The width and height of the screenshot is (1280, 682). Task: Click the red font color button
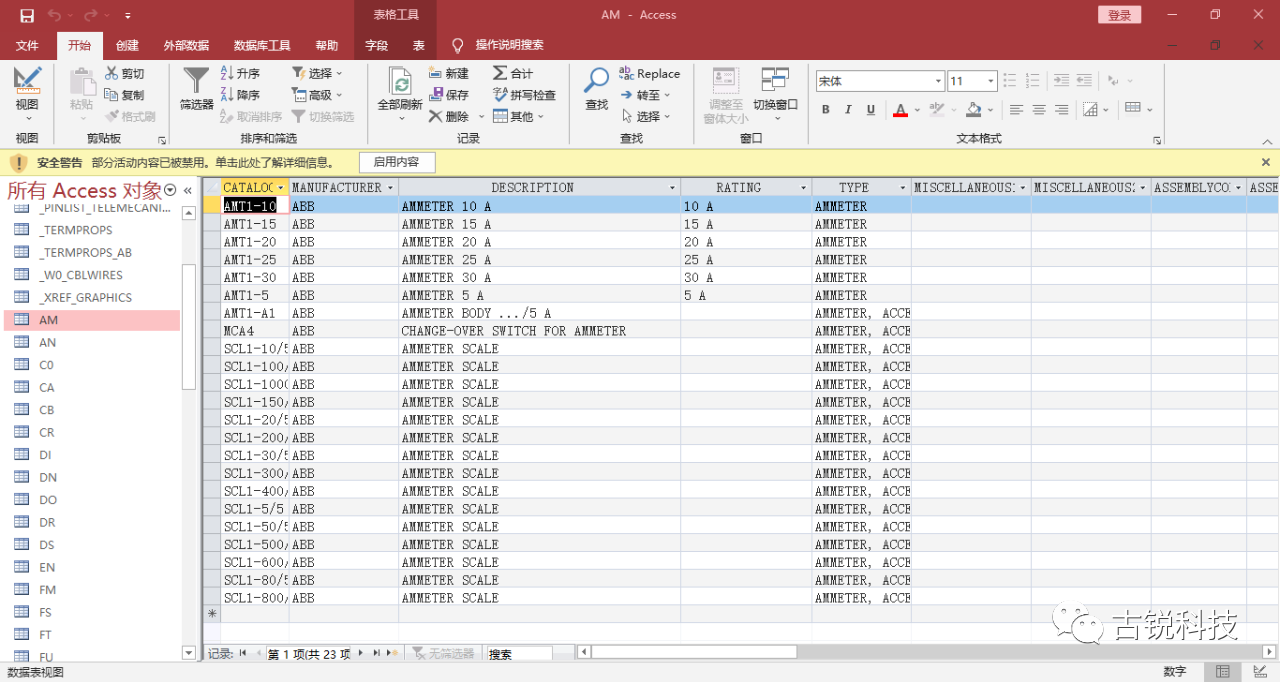click(900, 109)
